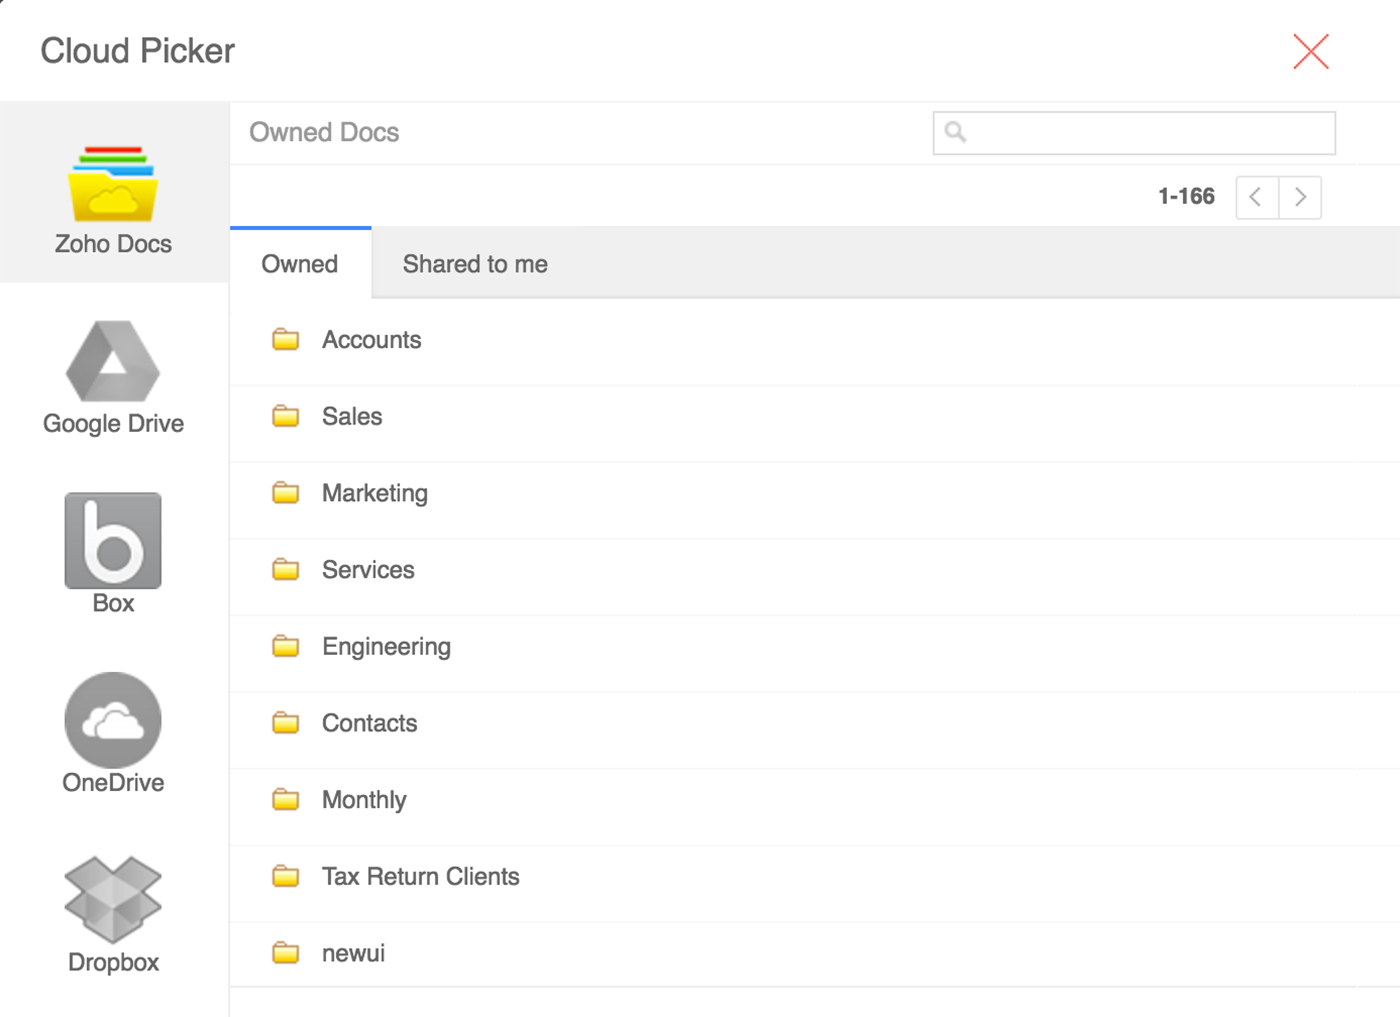Select the OneDrive cloud icon
This screenshot has width=1400, height=1017.
(x=113, y=720)
